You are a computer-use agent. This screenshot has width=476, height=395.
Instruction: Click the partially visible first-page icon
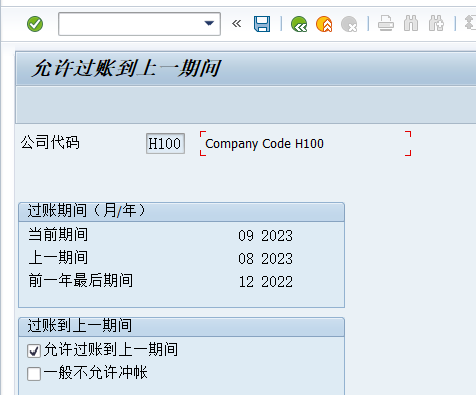[x=470, y=23]
